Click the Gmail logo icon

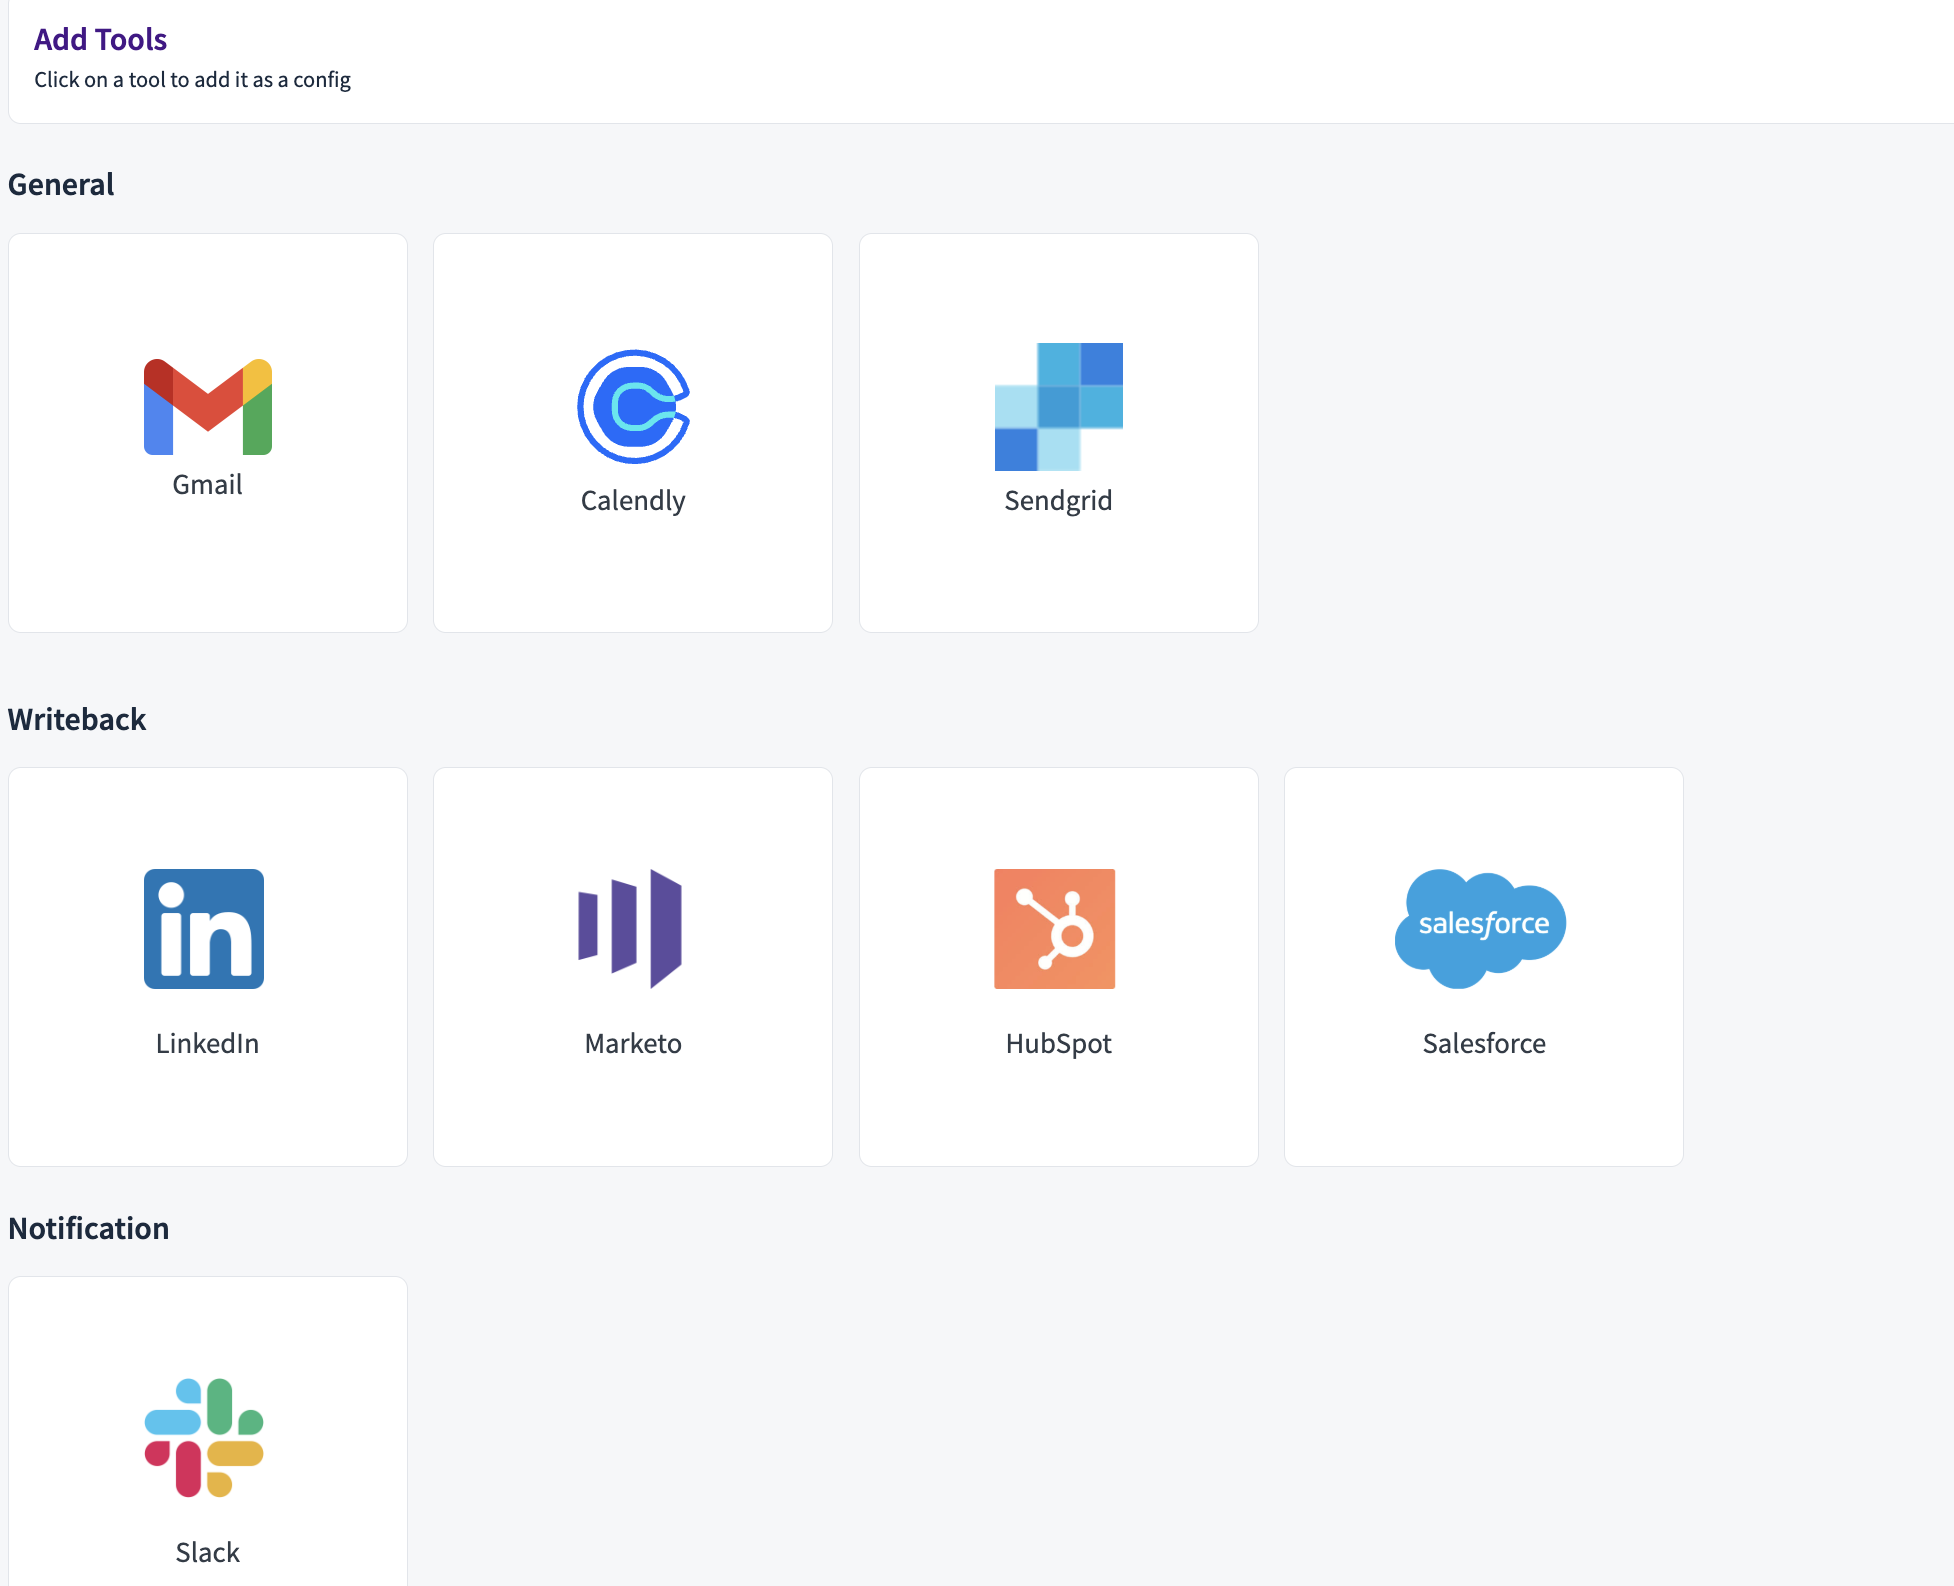pyautogui.click(x=208, y=407)
